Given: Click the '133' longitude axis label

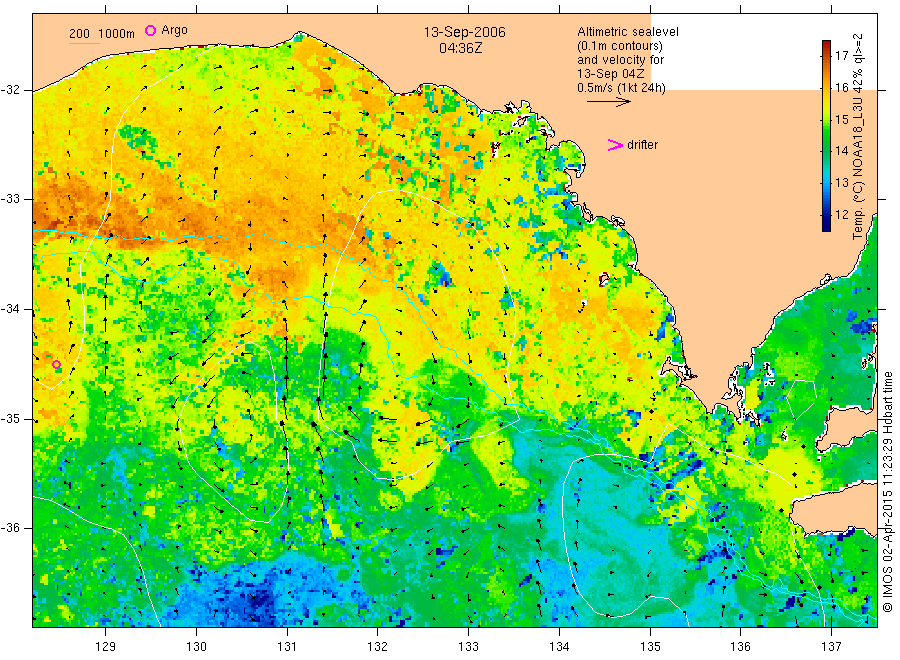Looking at the screenshot, I should [x=468, y=647].
